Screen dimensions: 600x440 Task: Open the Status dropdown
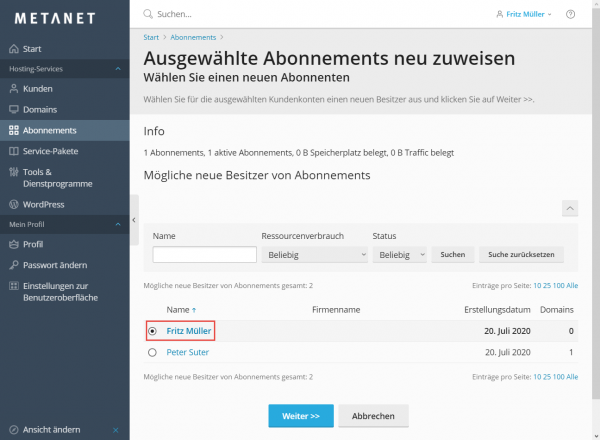tap(400, 255)
